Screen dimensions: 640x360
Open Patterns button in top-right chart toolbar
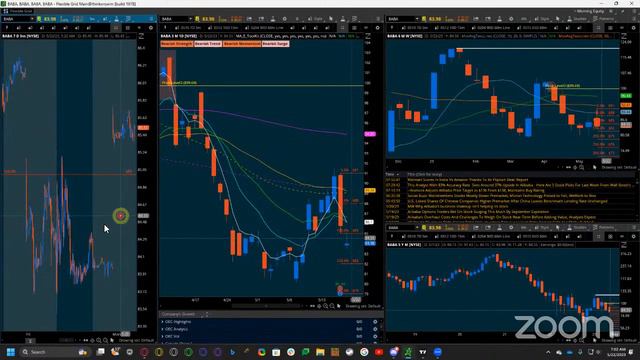pos(603,19)
